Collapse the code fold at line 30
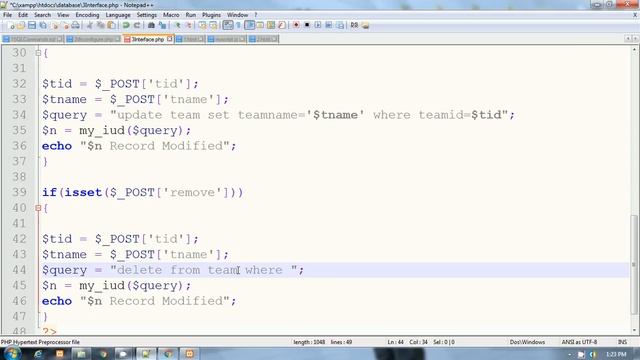The image size is (640, 360). click(38, 53)
